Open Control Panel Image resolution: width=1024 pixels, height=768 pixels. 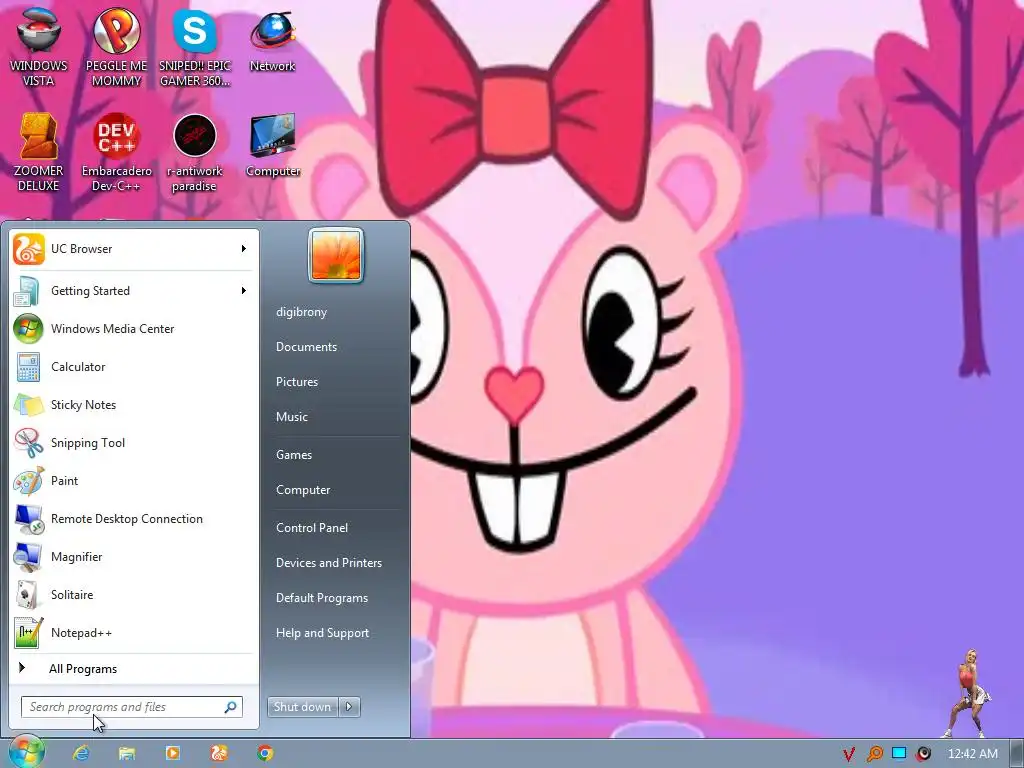pos(312,528)
